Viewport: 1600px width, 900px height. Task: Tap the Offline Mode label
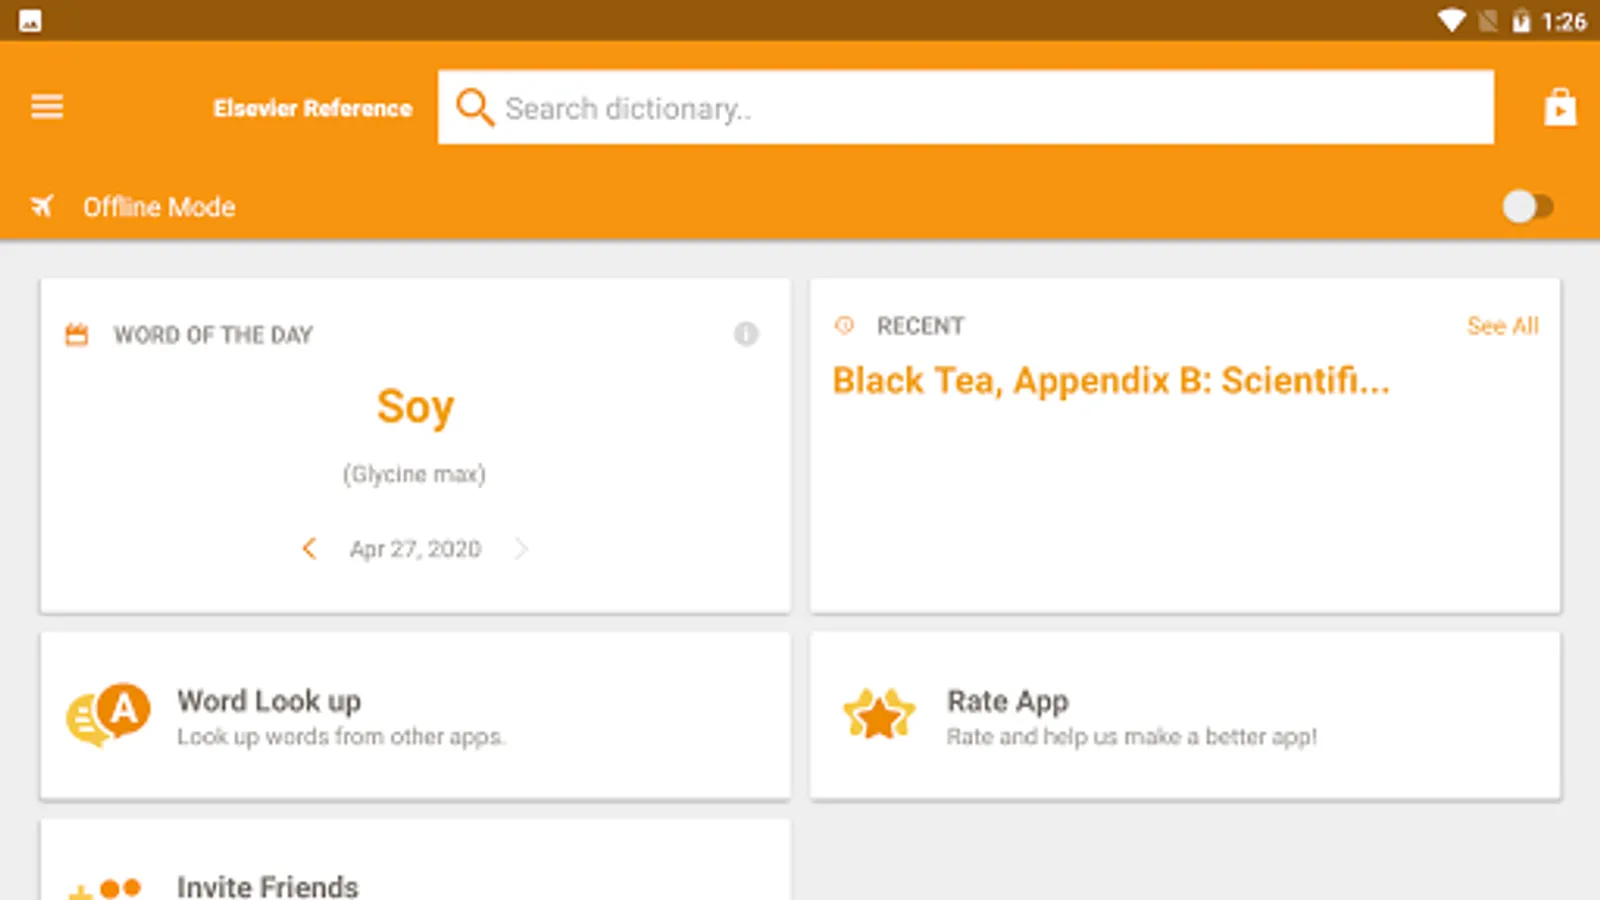point(159,207)
